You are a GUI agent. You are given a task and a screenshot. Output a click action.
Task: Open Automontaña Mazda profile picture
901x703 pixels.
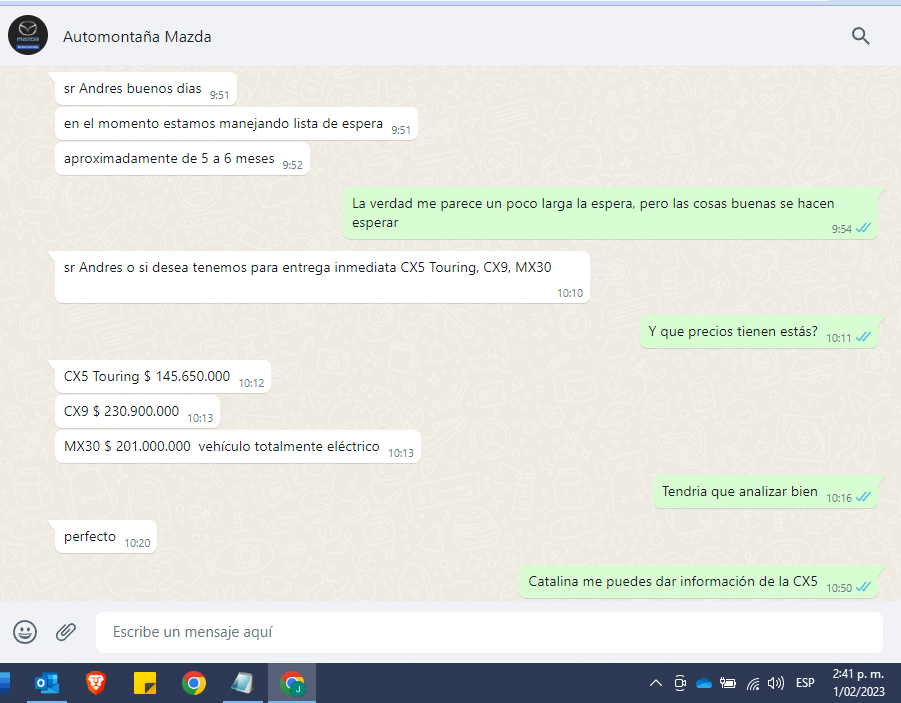[x=28, y=35]
